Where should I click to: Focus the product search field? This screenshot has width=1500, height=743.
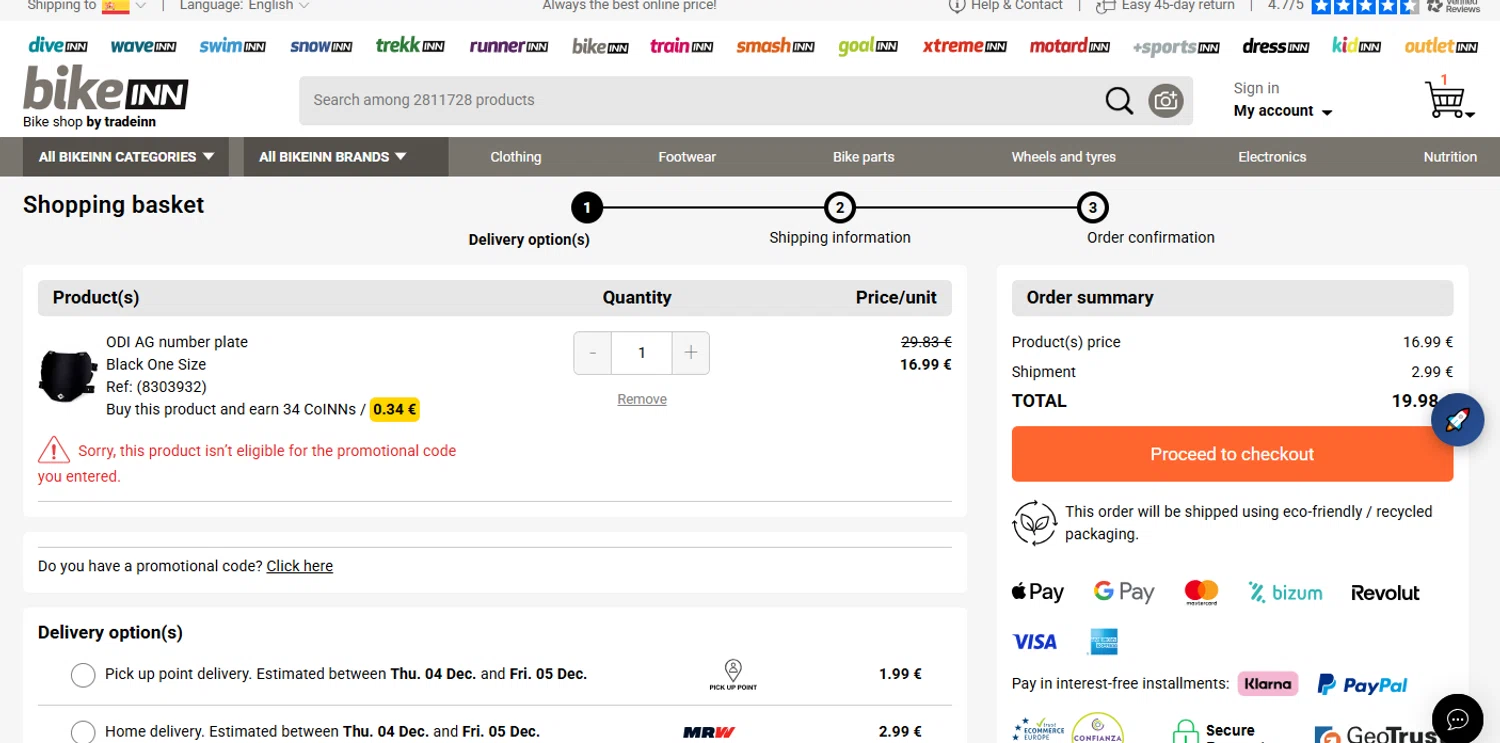tap(700, 100)
